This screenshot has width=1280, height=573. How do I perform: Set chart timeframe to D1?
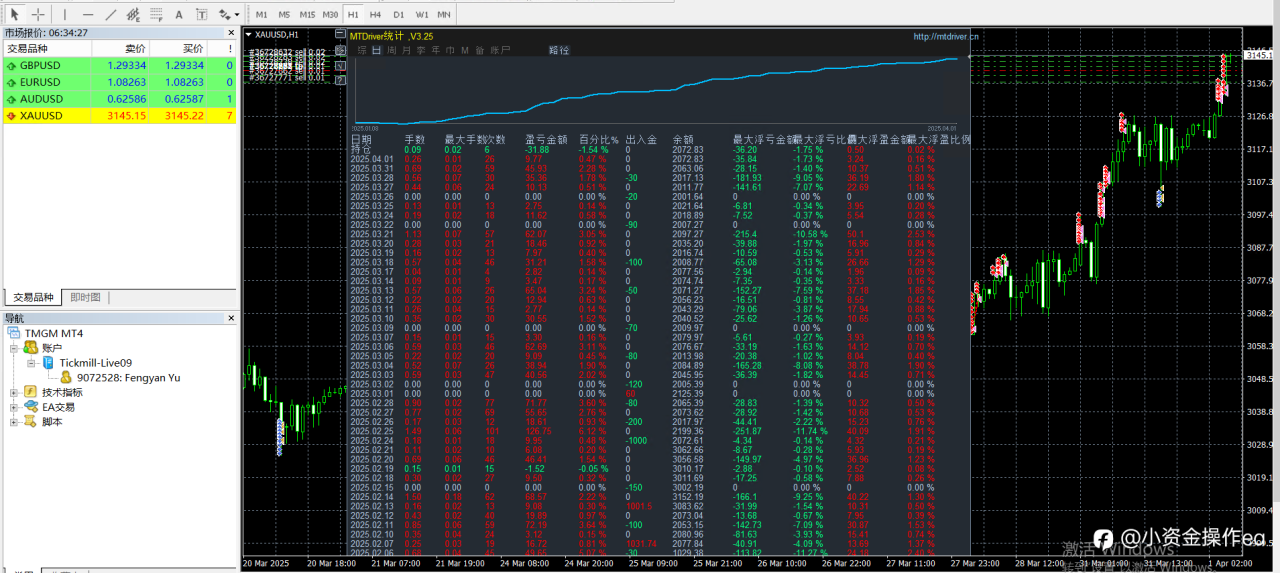tap(398, 15)
